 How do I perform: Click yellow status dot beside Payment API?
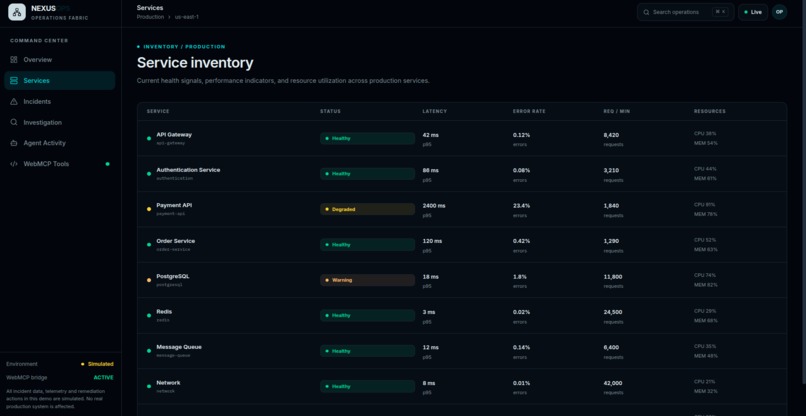(149, 209)
